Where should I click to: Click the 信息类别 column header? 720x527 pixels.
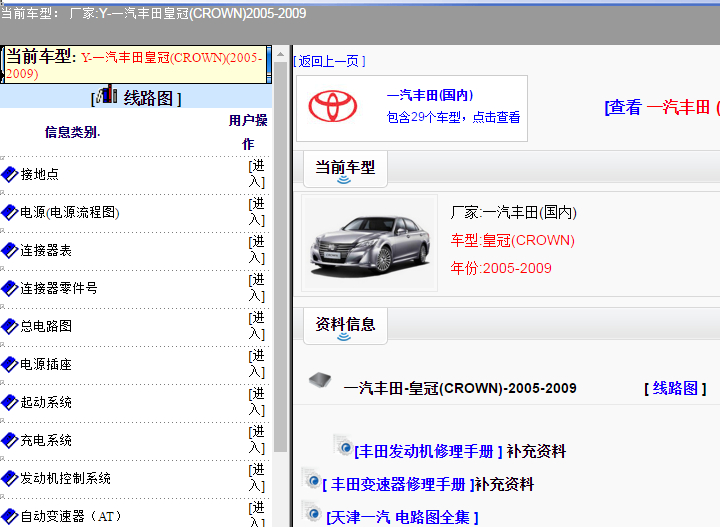pyautogui.click(x=72, y=133)
